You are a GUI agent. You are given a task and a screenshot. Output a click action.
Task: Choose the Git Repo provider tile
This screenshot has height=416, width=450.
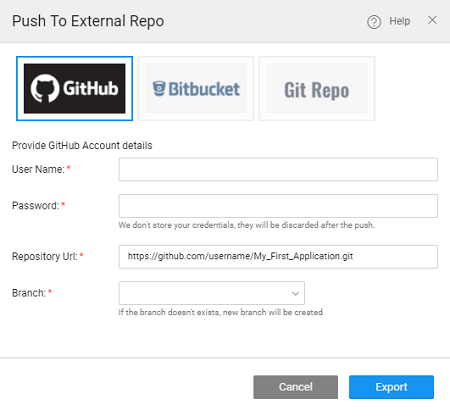tap(317, 89)
